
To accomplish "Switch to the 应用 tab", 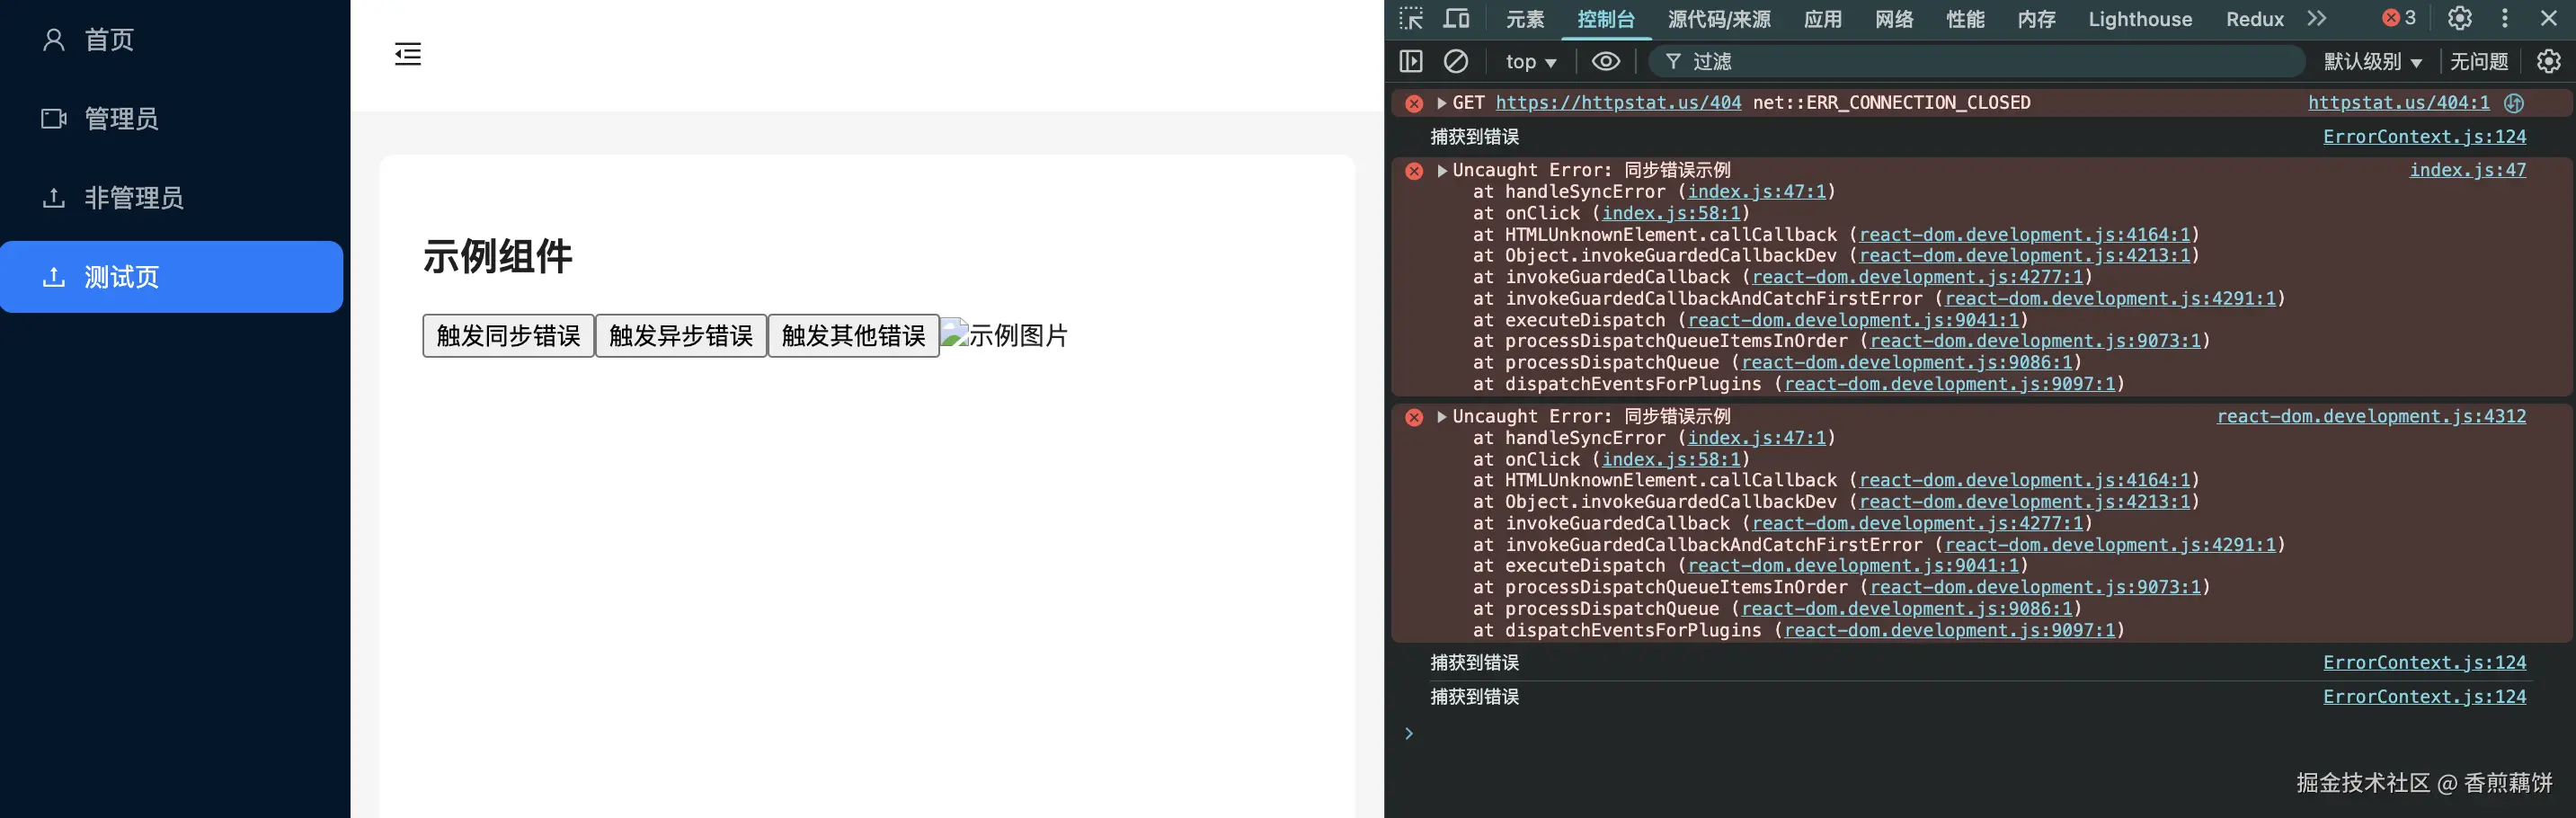I will [x=1823, y=19].
